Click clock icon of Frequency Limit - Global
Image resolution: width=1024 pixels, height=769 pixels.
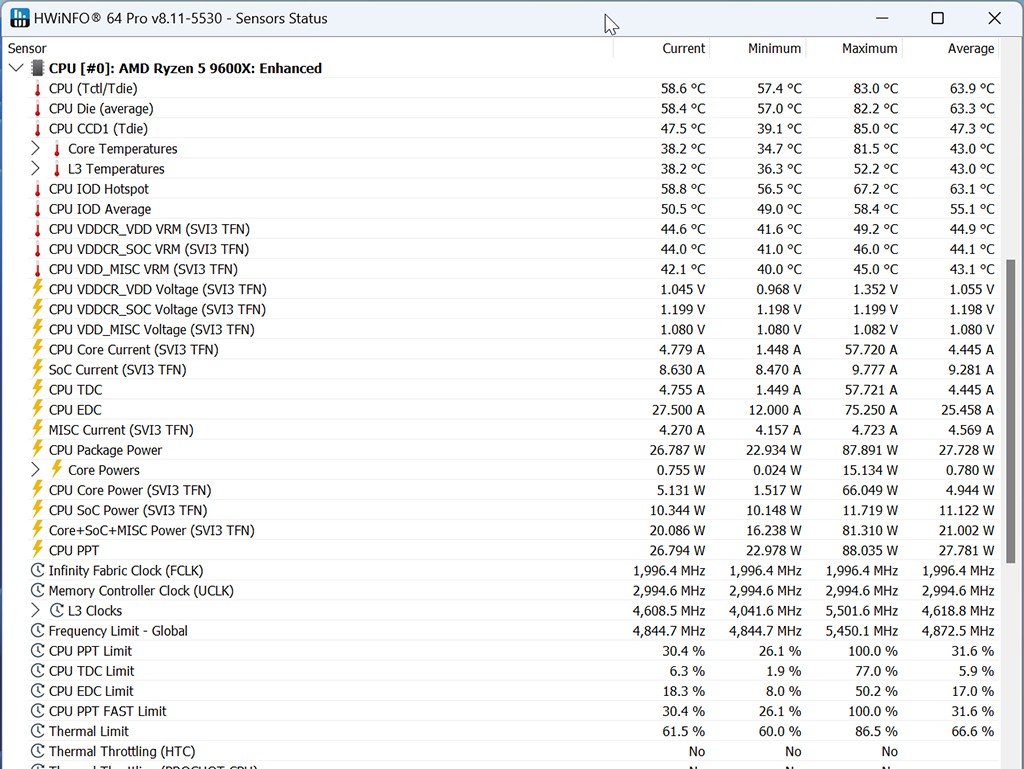tap(38, 631)
